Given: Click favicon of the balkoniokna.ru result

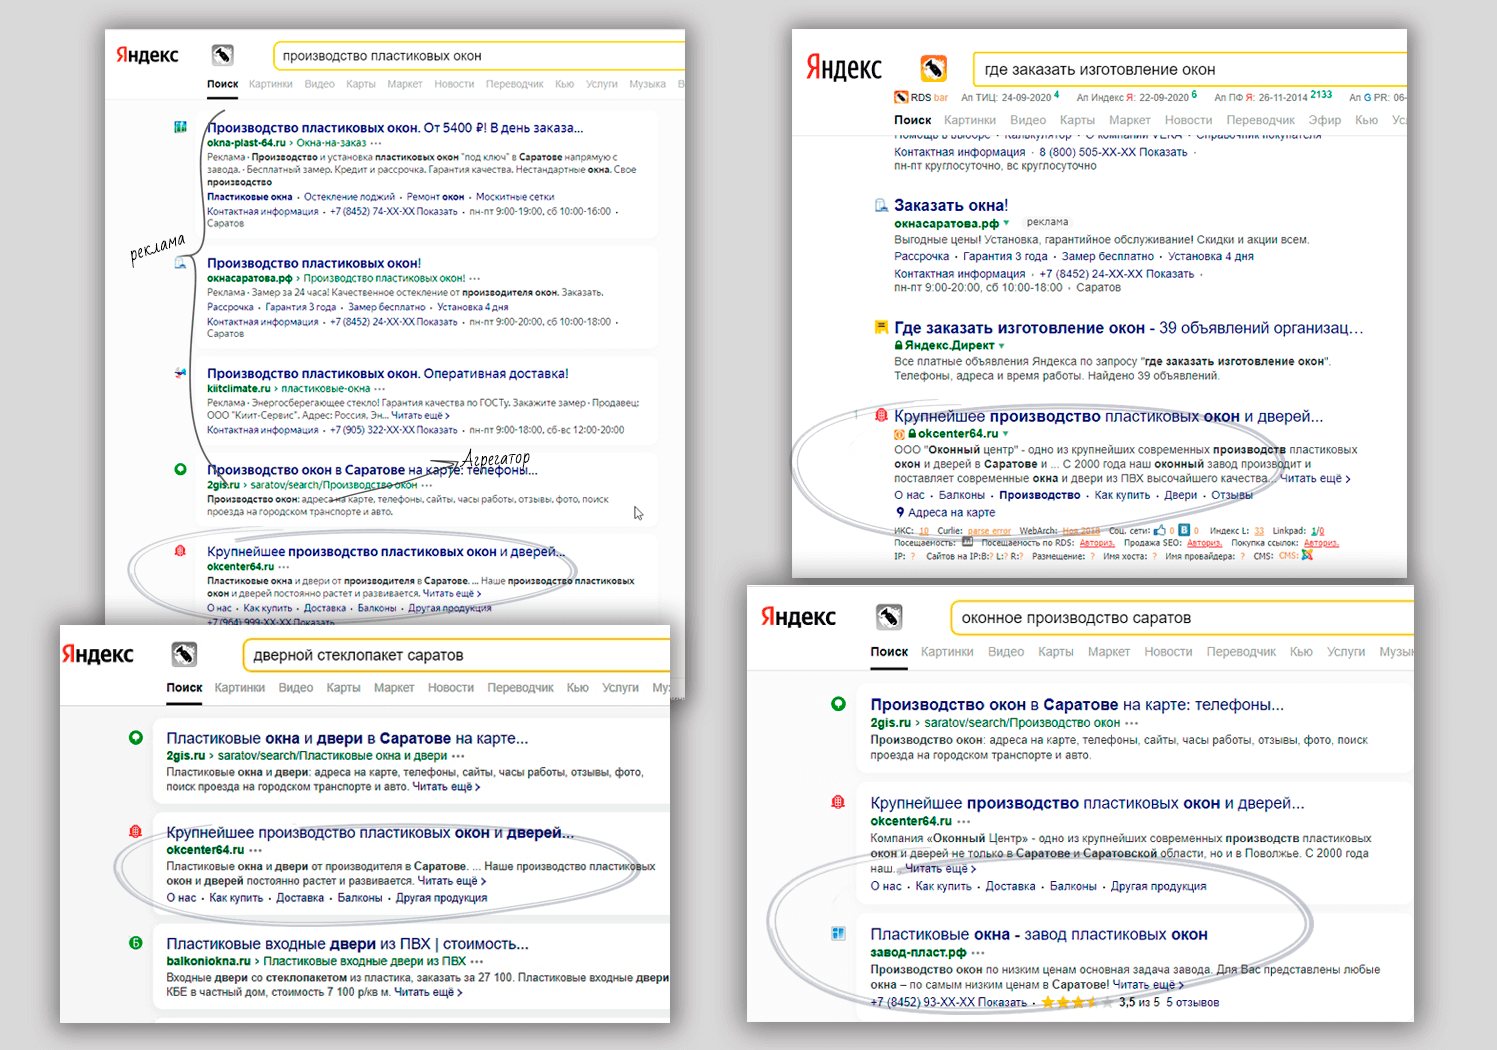Looking at the screenshot, I should point(136,943).
